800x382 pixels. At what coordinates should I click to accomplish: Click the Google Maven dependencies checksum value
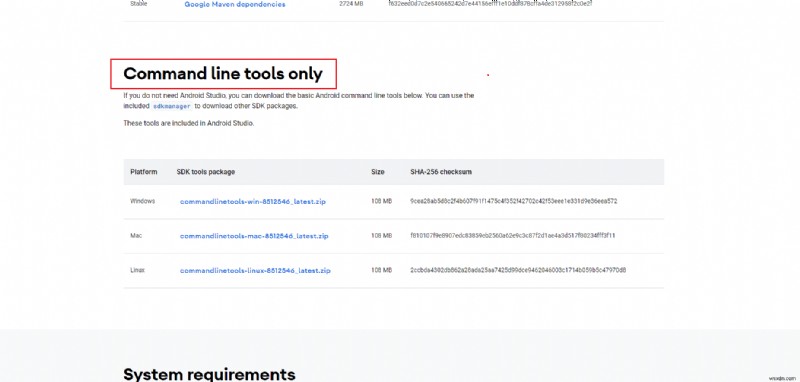point(490,4)
